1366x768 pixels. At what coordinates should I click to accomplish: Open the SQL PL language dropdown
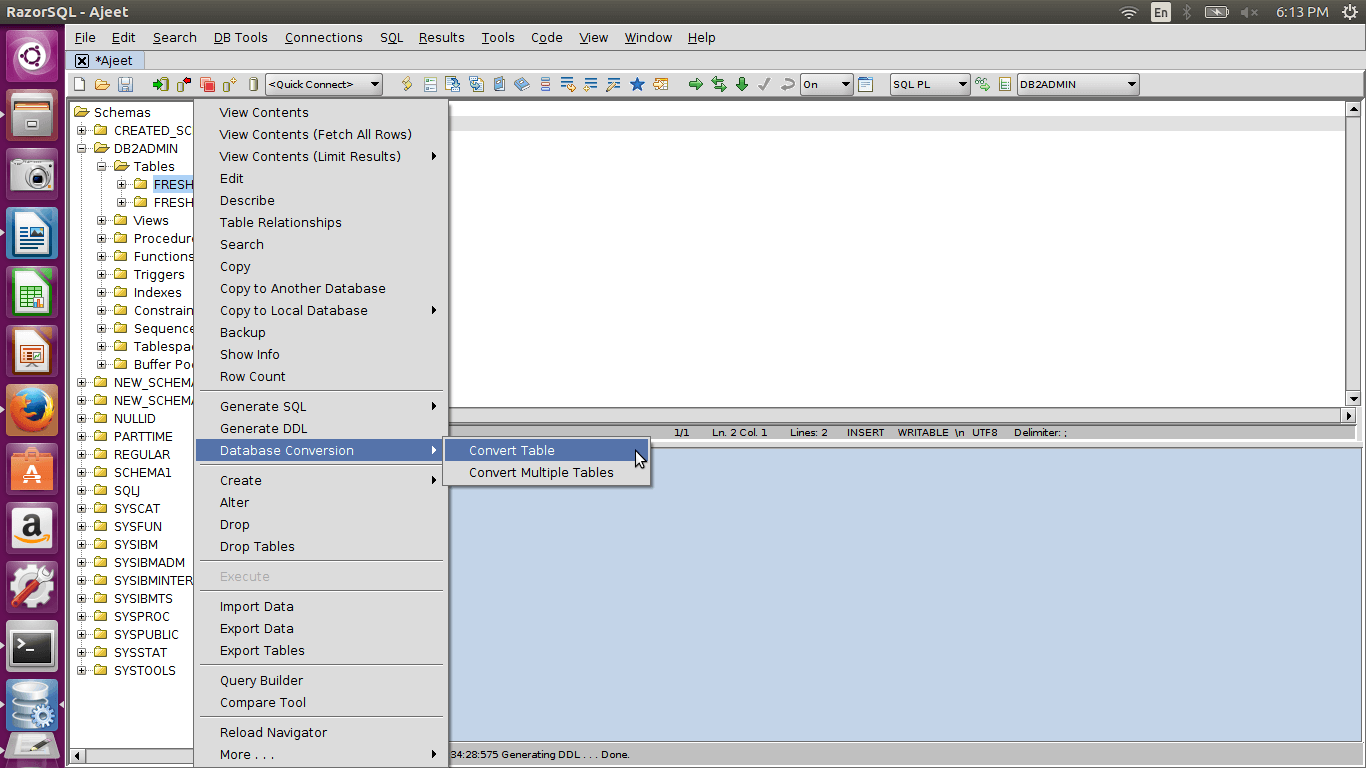[x=930, y=84]
